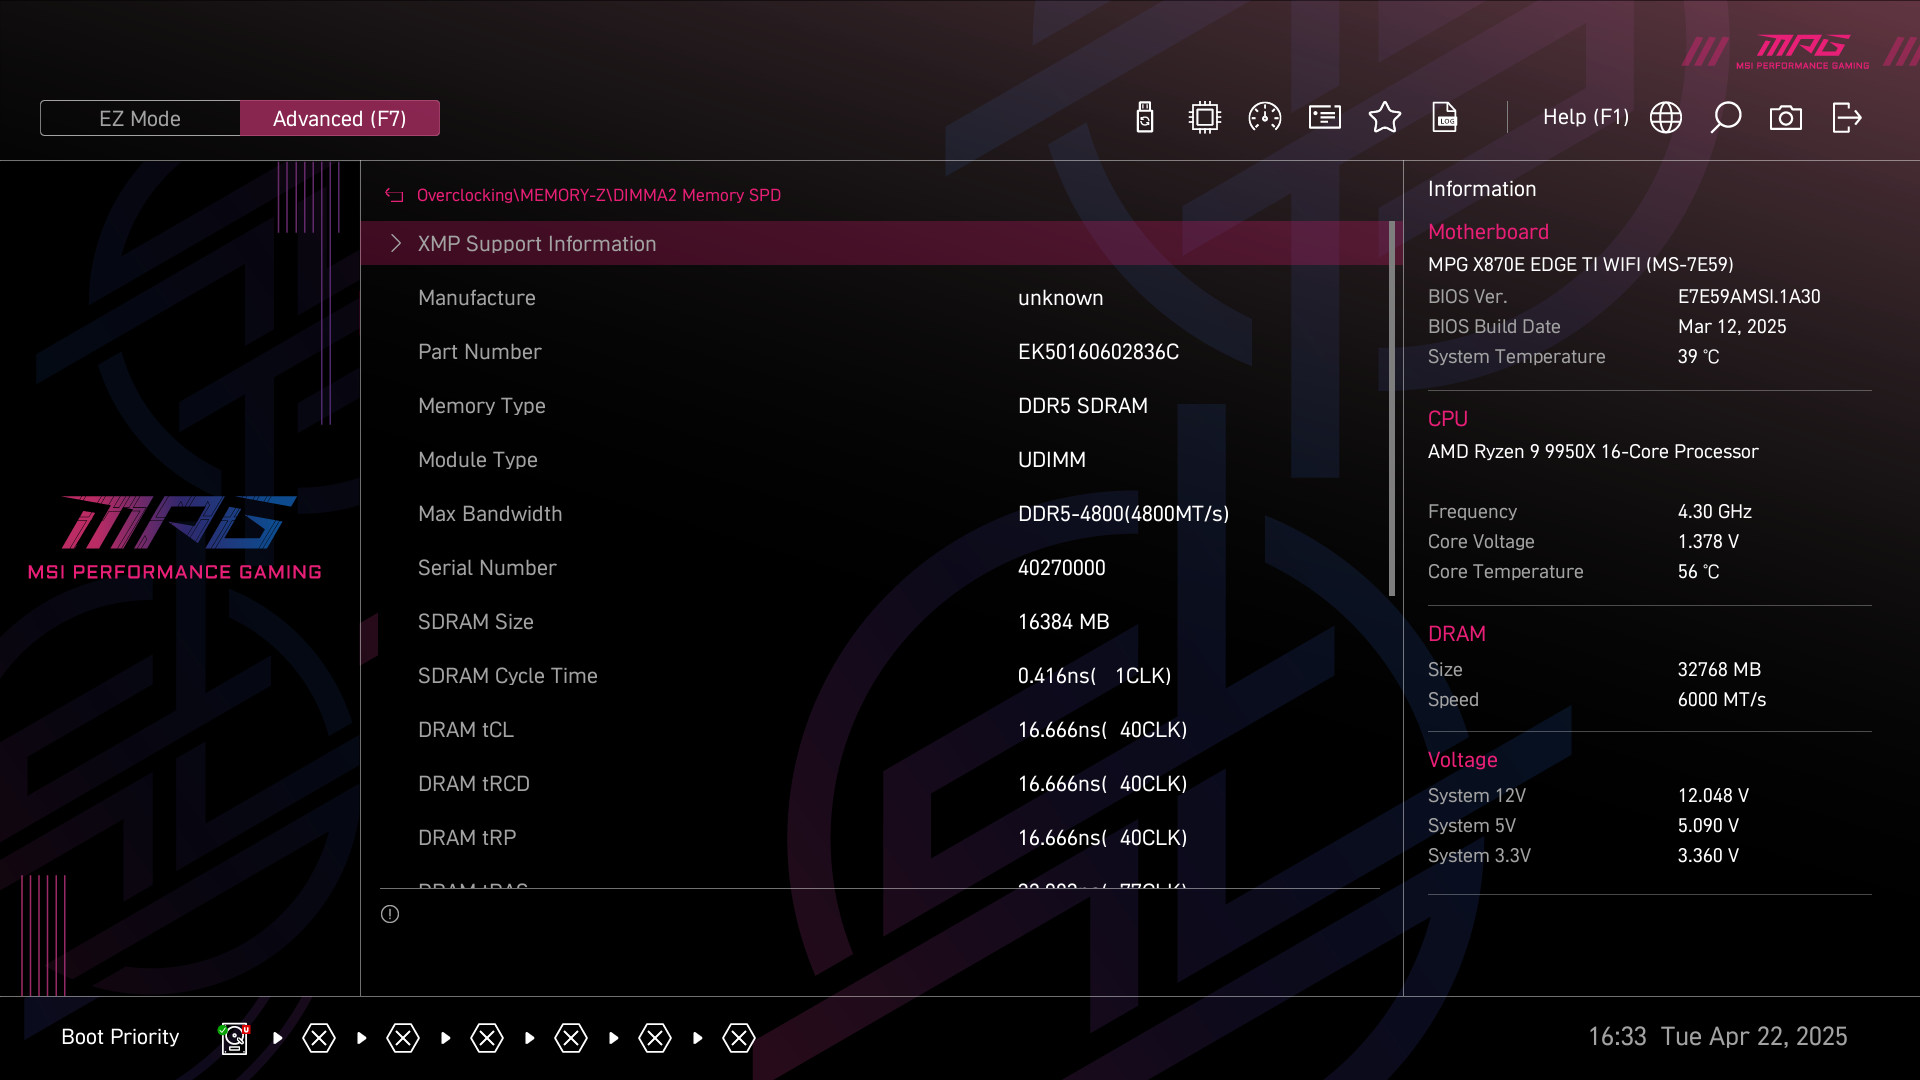The width and height of the screenshot is (1920, 1080).
Task: Click the BIOS version E7E59AMSI.1A30
Action: point(1749,297)
